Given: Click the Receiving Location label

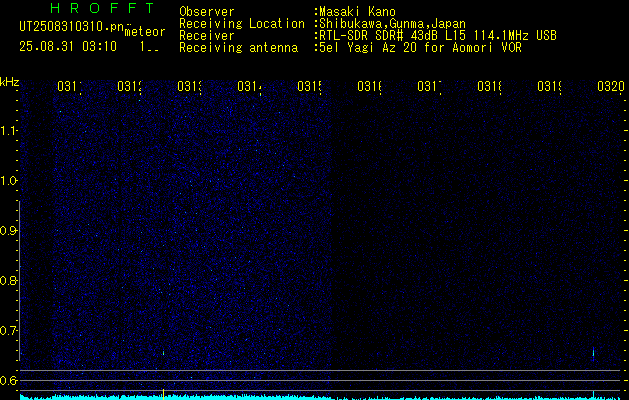Looking at the screenshot, I should tap(242, 24).
